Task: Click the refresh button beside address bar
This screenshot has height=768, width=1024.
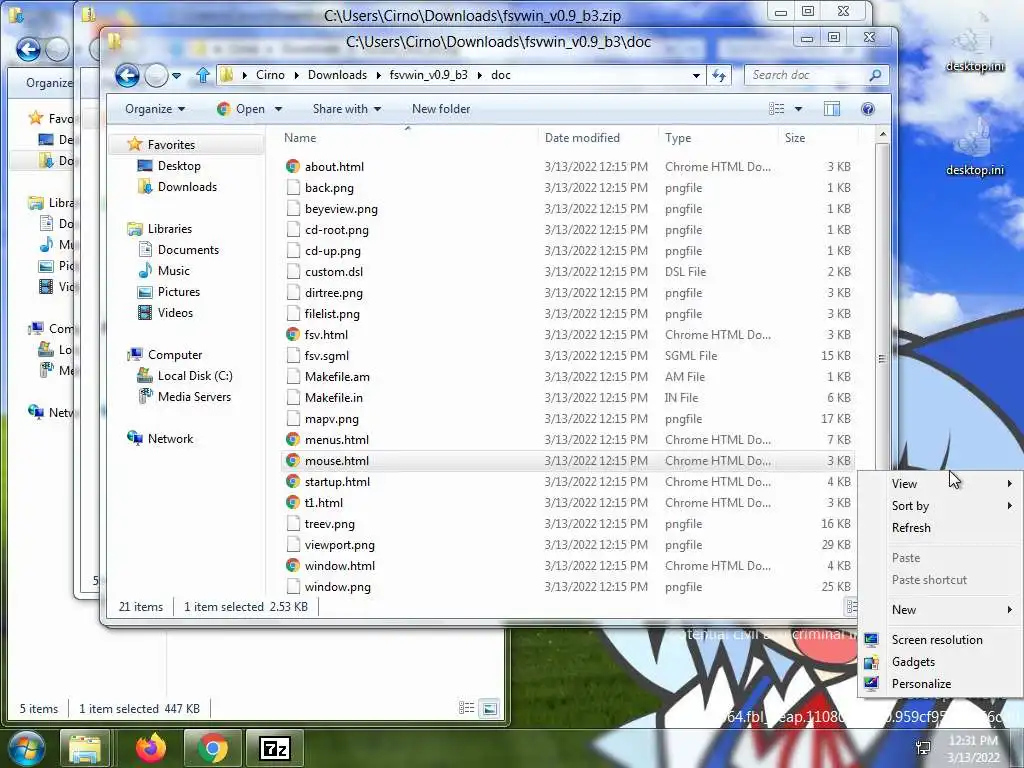Action: point(719,76)
